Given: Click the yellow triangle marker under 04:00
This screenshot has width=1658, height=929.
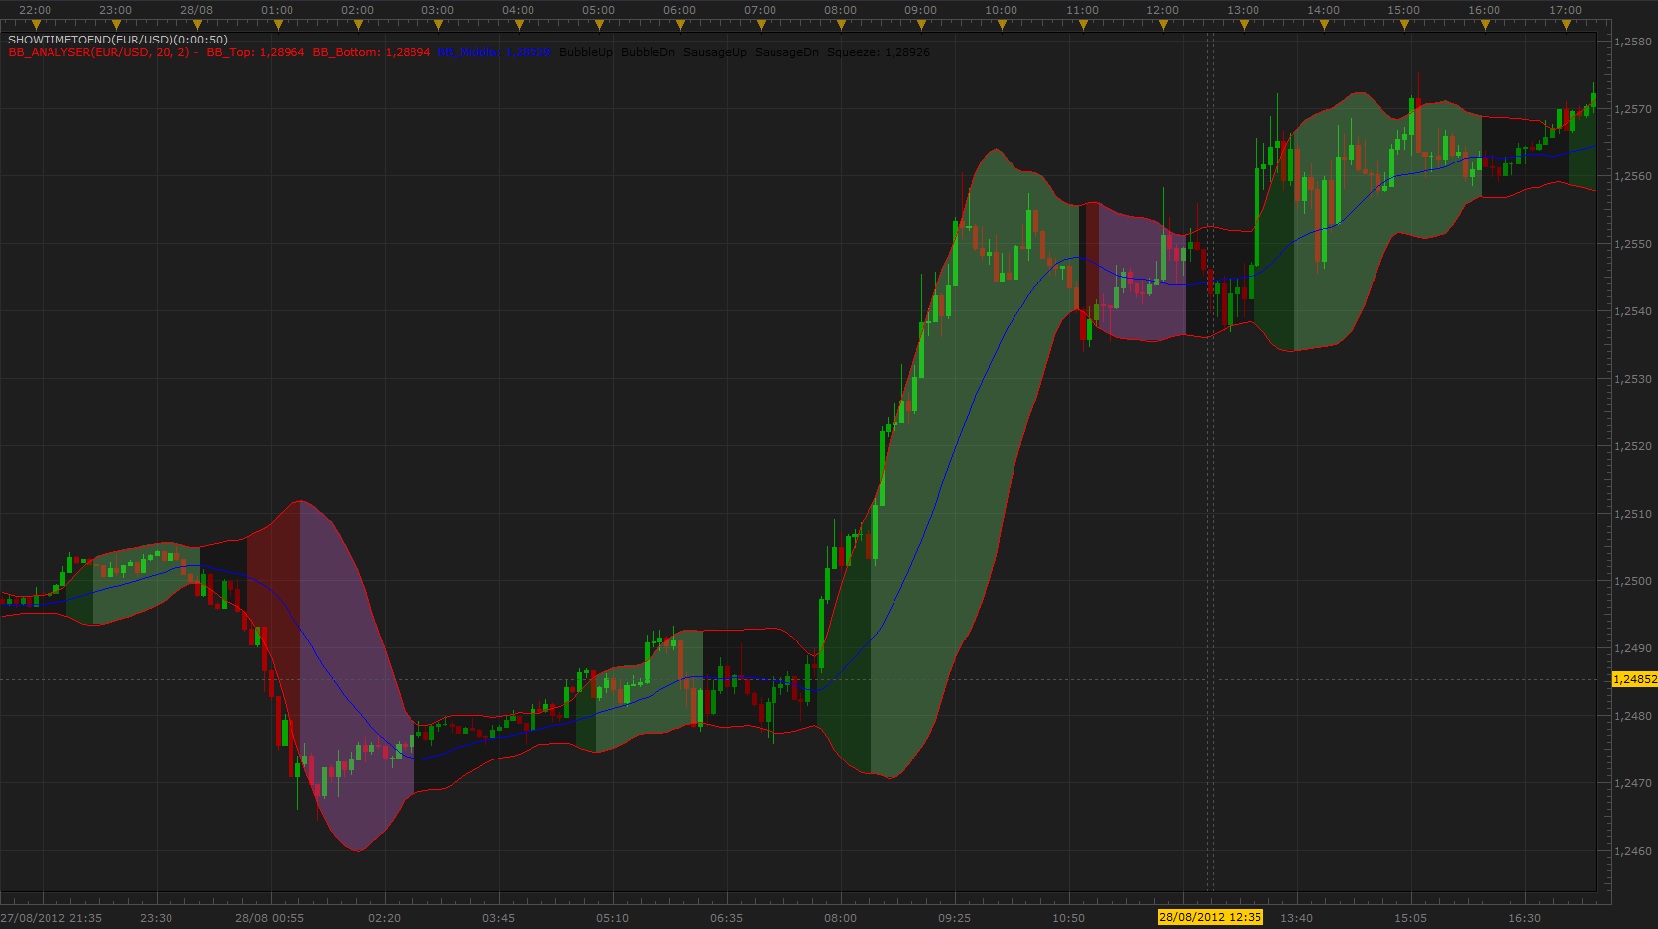Looking at the screenshot, I should point(518,23).
